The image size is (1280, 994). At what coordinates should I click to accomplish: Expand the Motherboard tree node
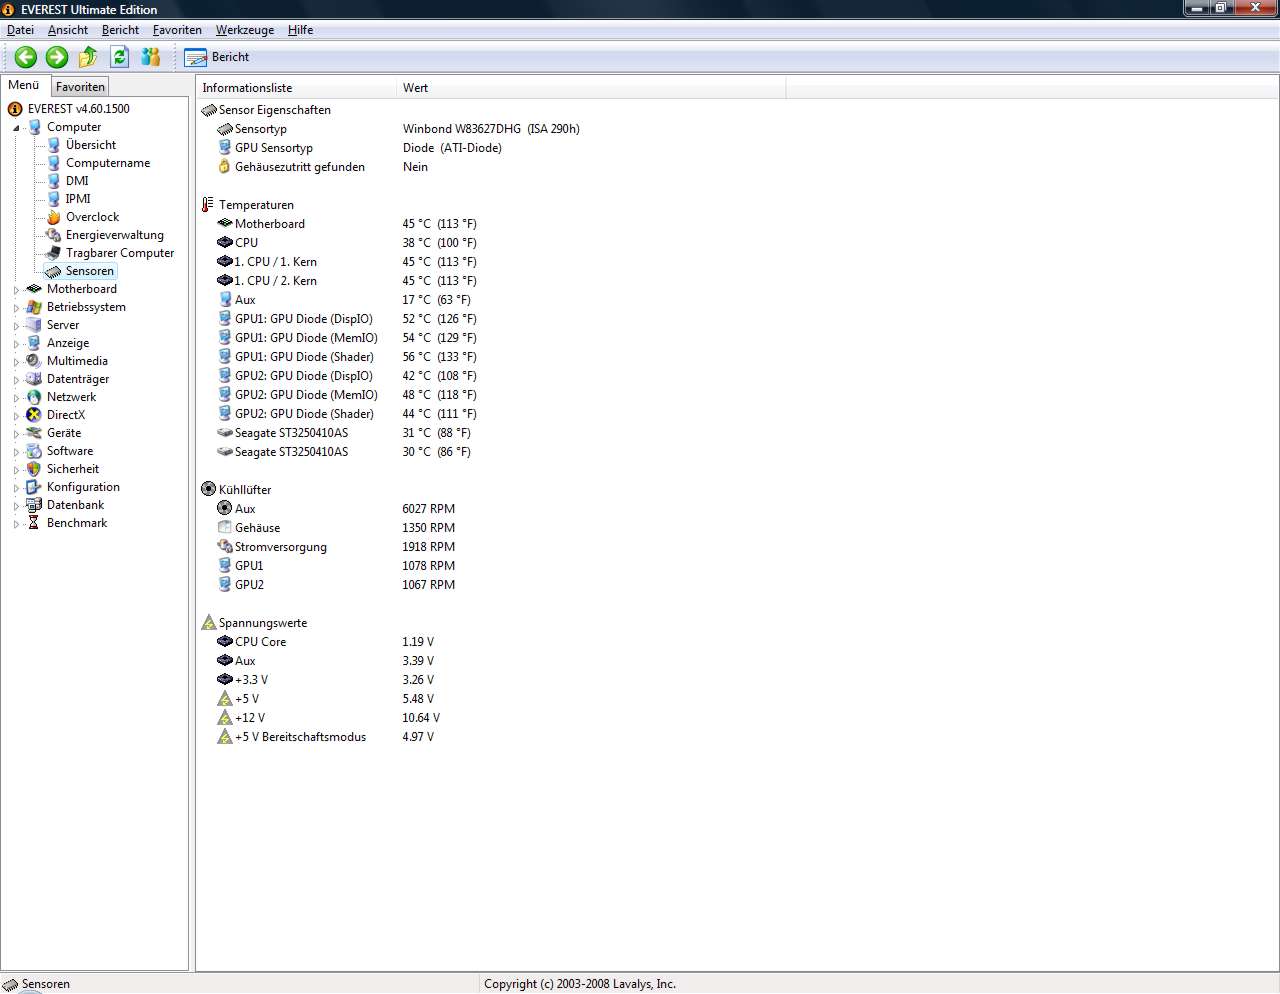pos(16,290)
